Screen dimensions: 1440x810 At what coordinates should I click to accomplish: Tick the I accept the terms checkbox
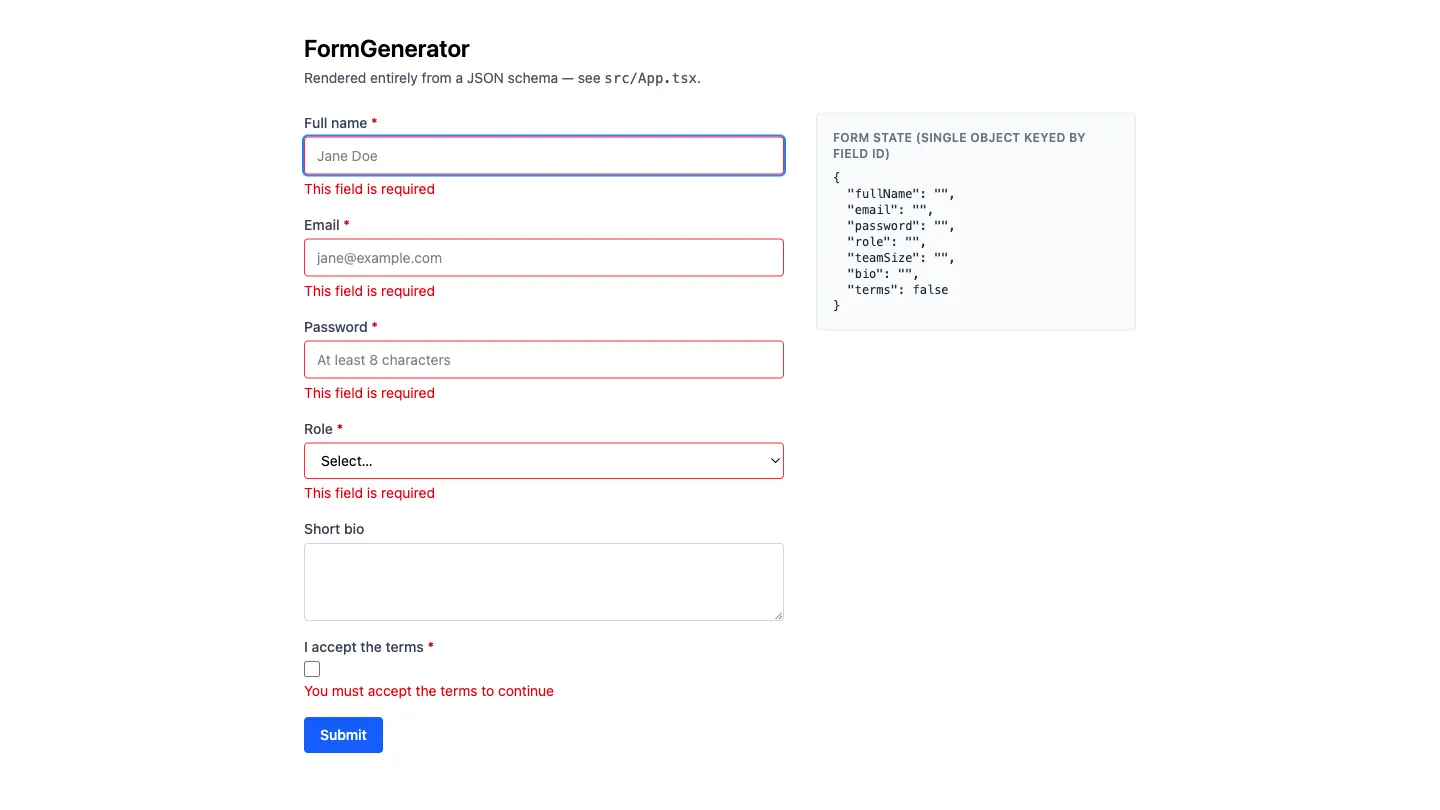point(312,669)
